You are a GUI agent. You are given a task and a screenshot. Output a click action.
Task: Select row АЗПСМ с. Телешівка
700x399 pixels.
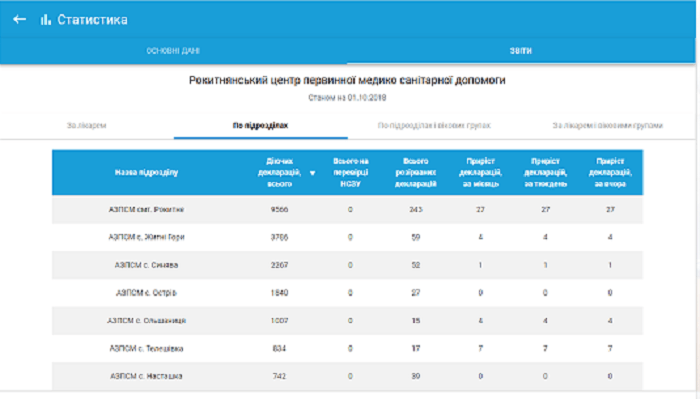pos(347,349)
